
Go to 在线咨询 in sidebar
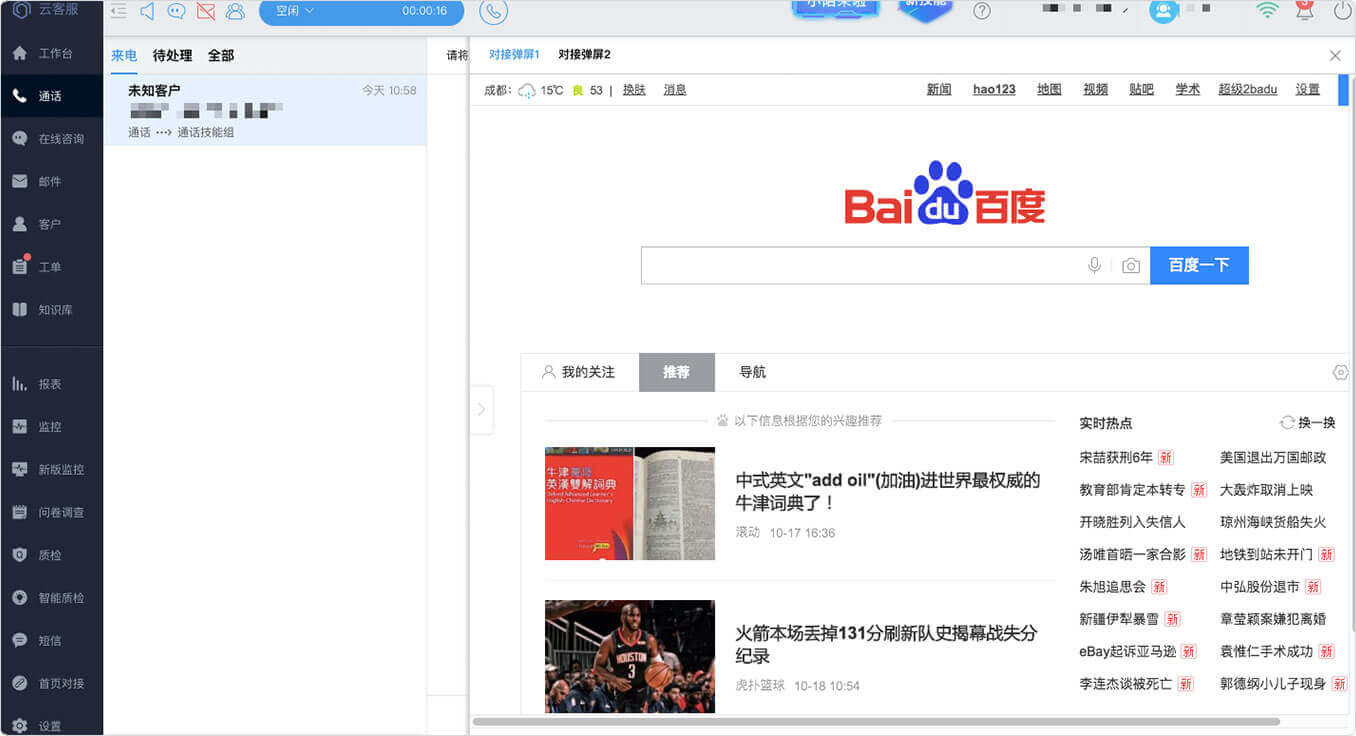(51, 139)
